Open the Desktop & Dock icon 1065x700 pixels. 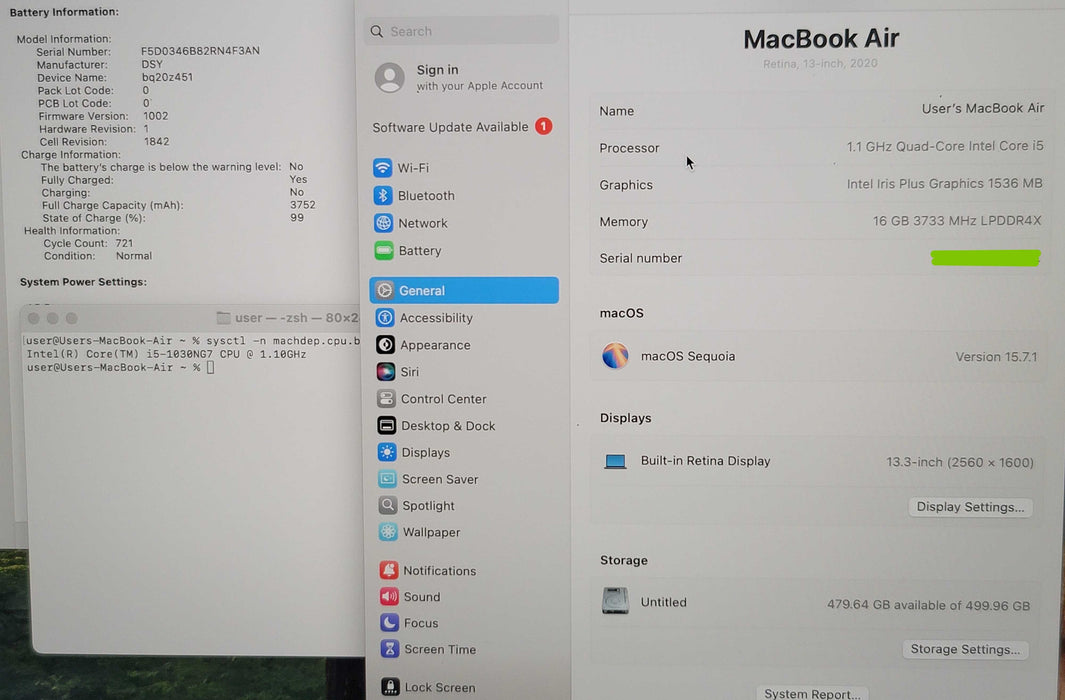pyautogui.click(x=386, y=426)
